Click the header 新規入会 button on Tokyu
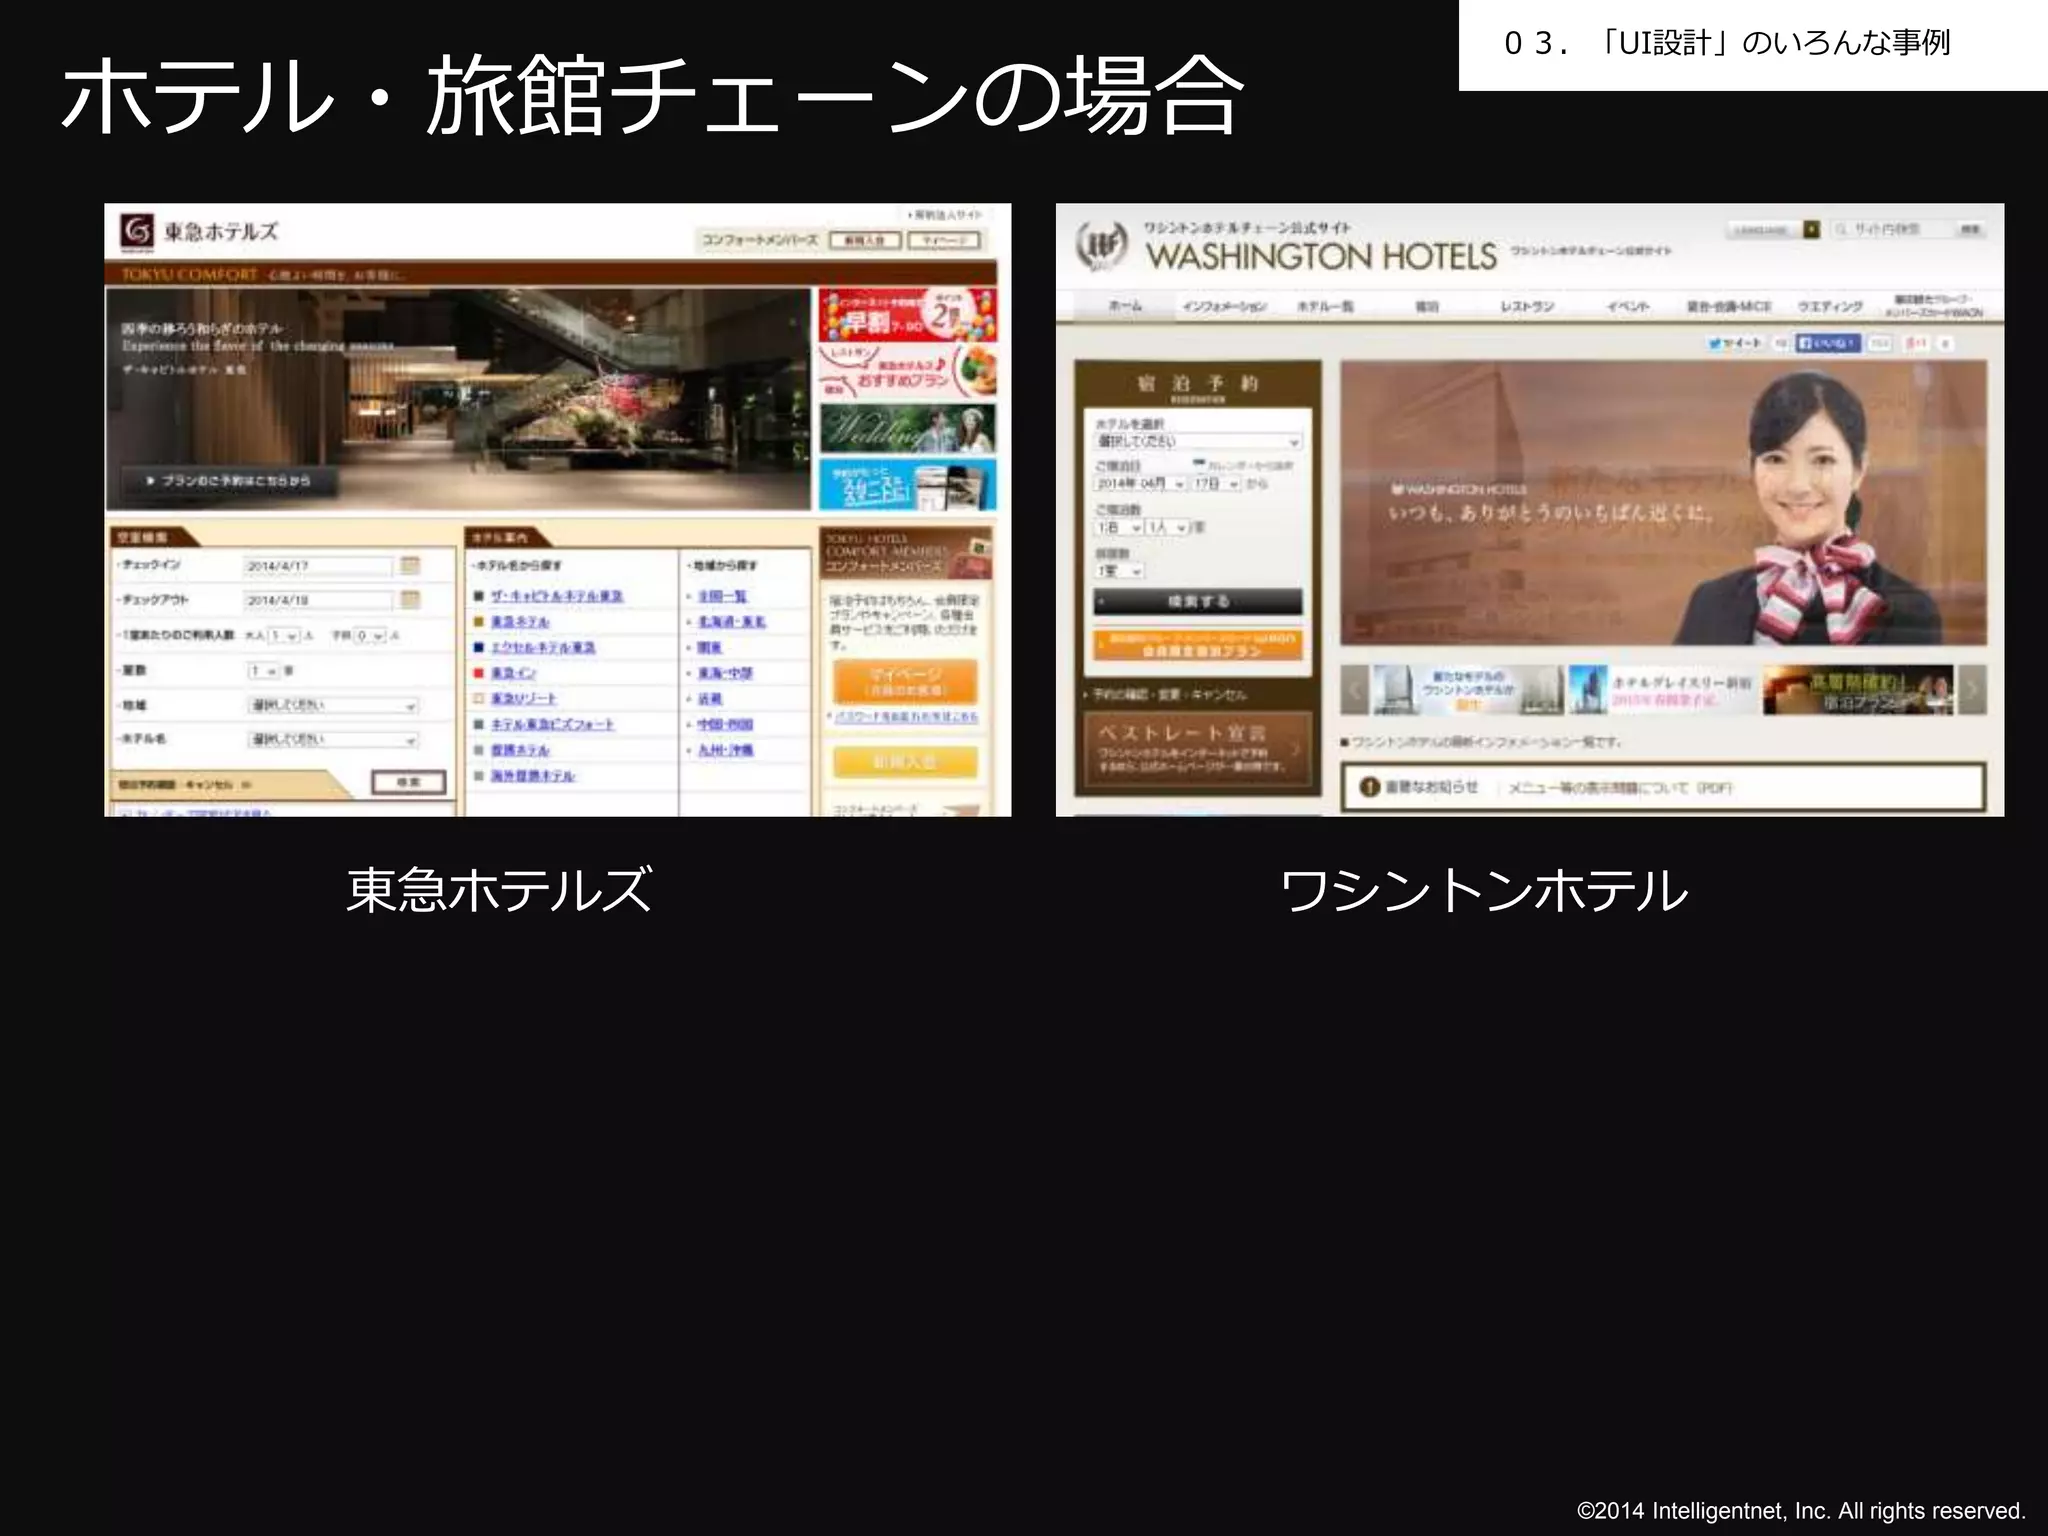This screenshot has width=2048, height=1536. tap(865, 240)
